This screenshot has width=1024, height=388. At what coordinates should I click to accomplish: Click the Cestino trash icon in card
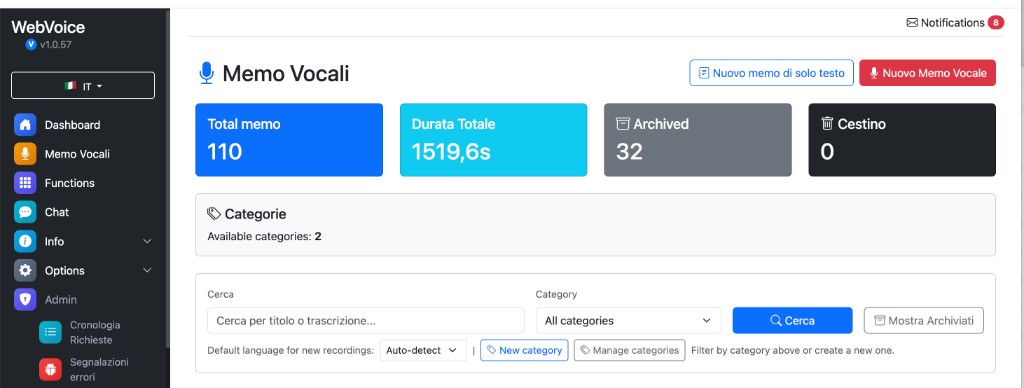point(827,123)
